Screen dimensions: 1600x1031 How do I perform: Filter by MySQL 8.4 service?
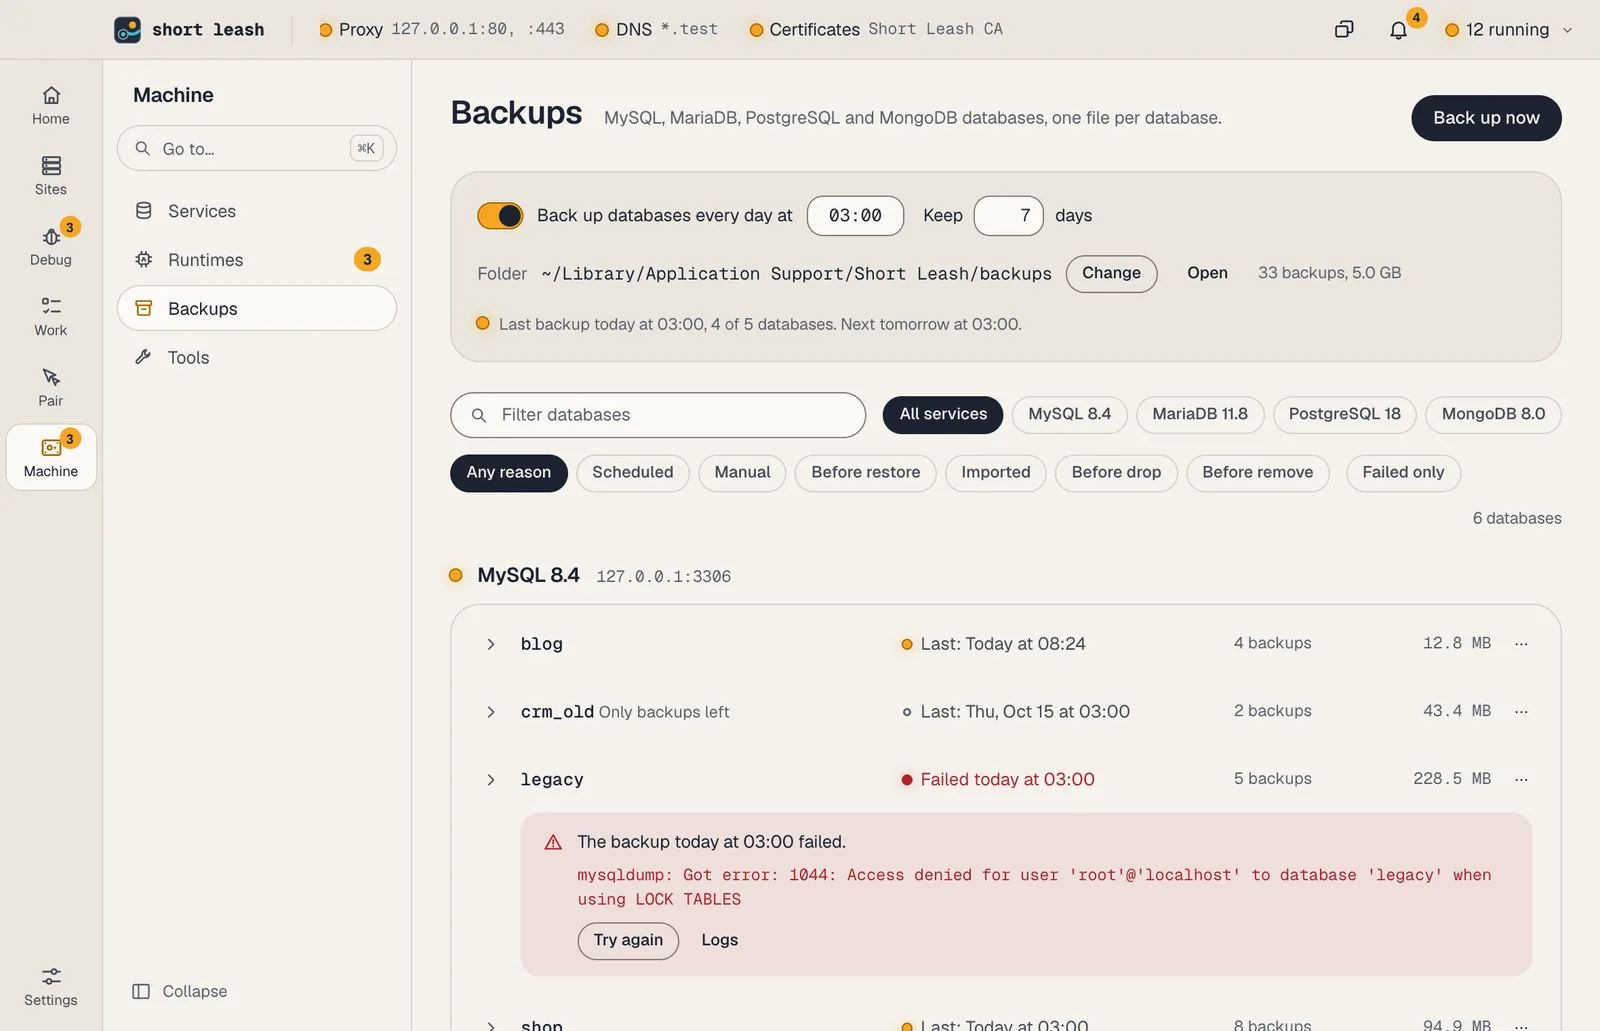(1070, 415)
